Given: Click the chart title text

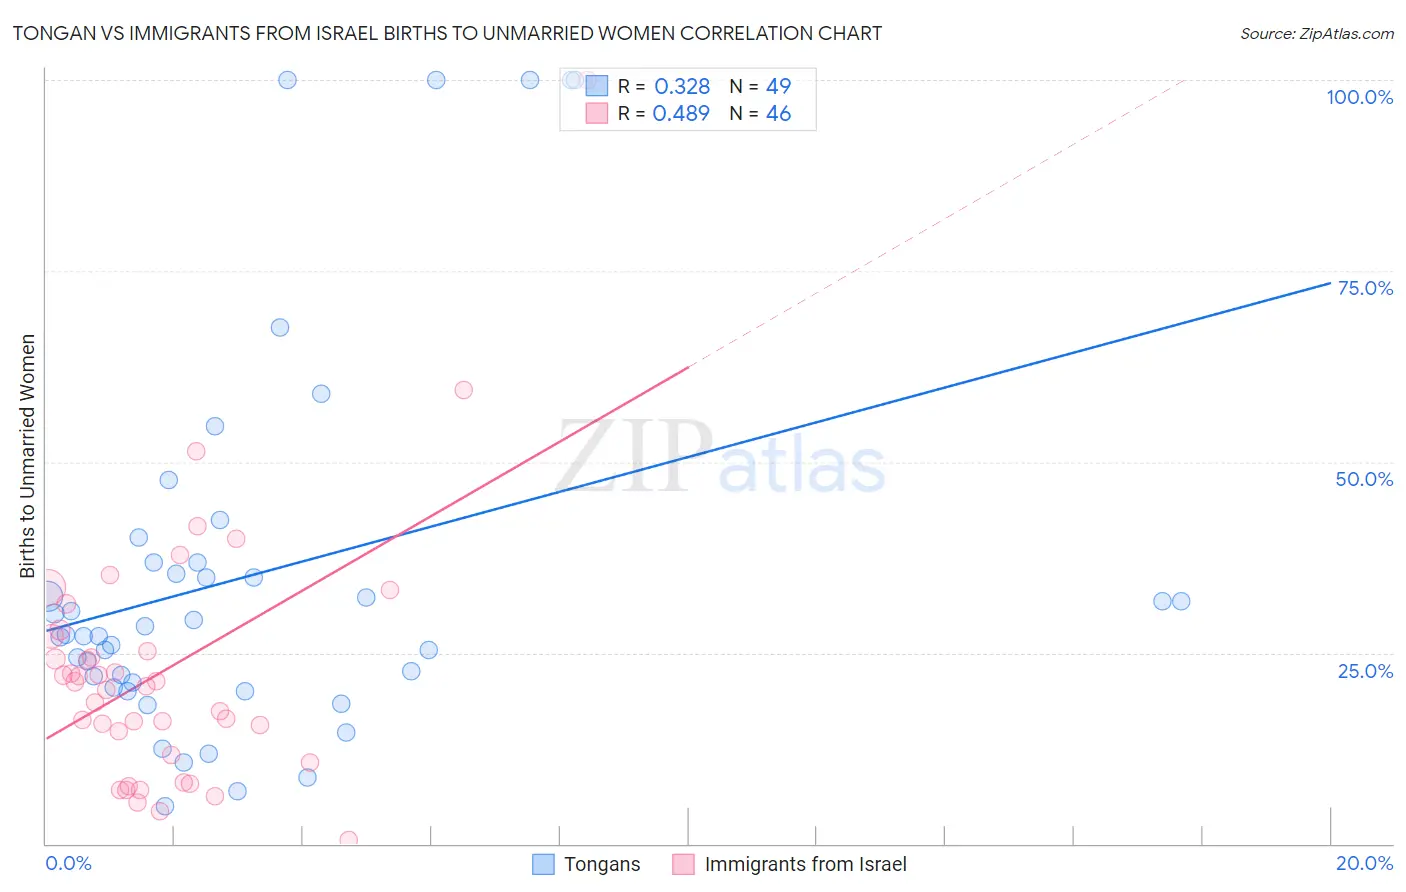Looking at the screenshot, I should [447, 33].
